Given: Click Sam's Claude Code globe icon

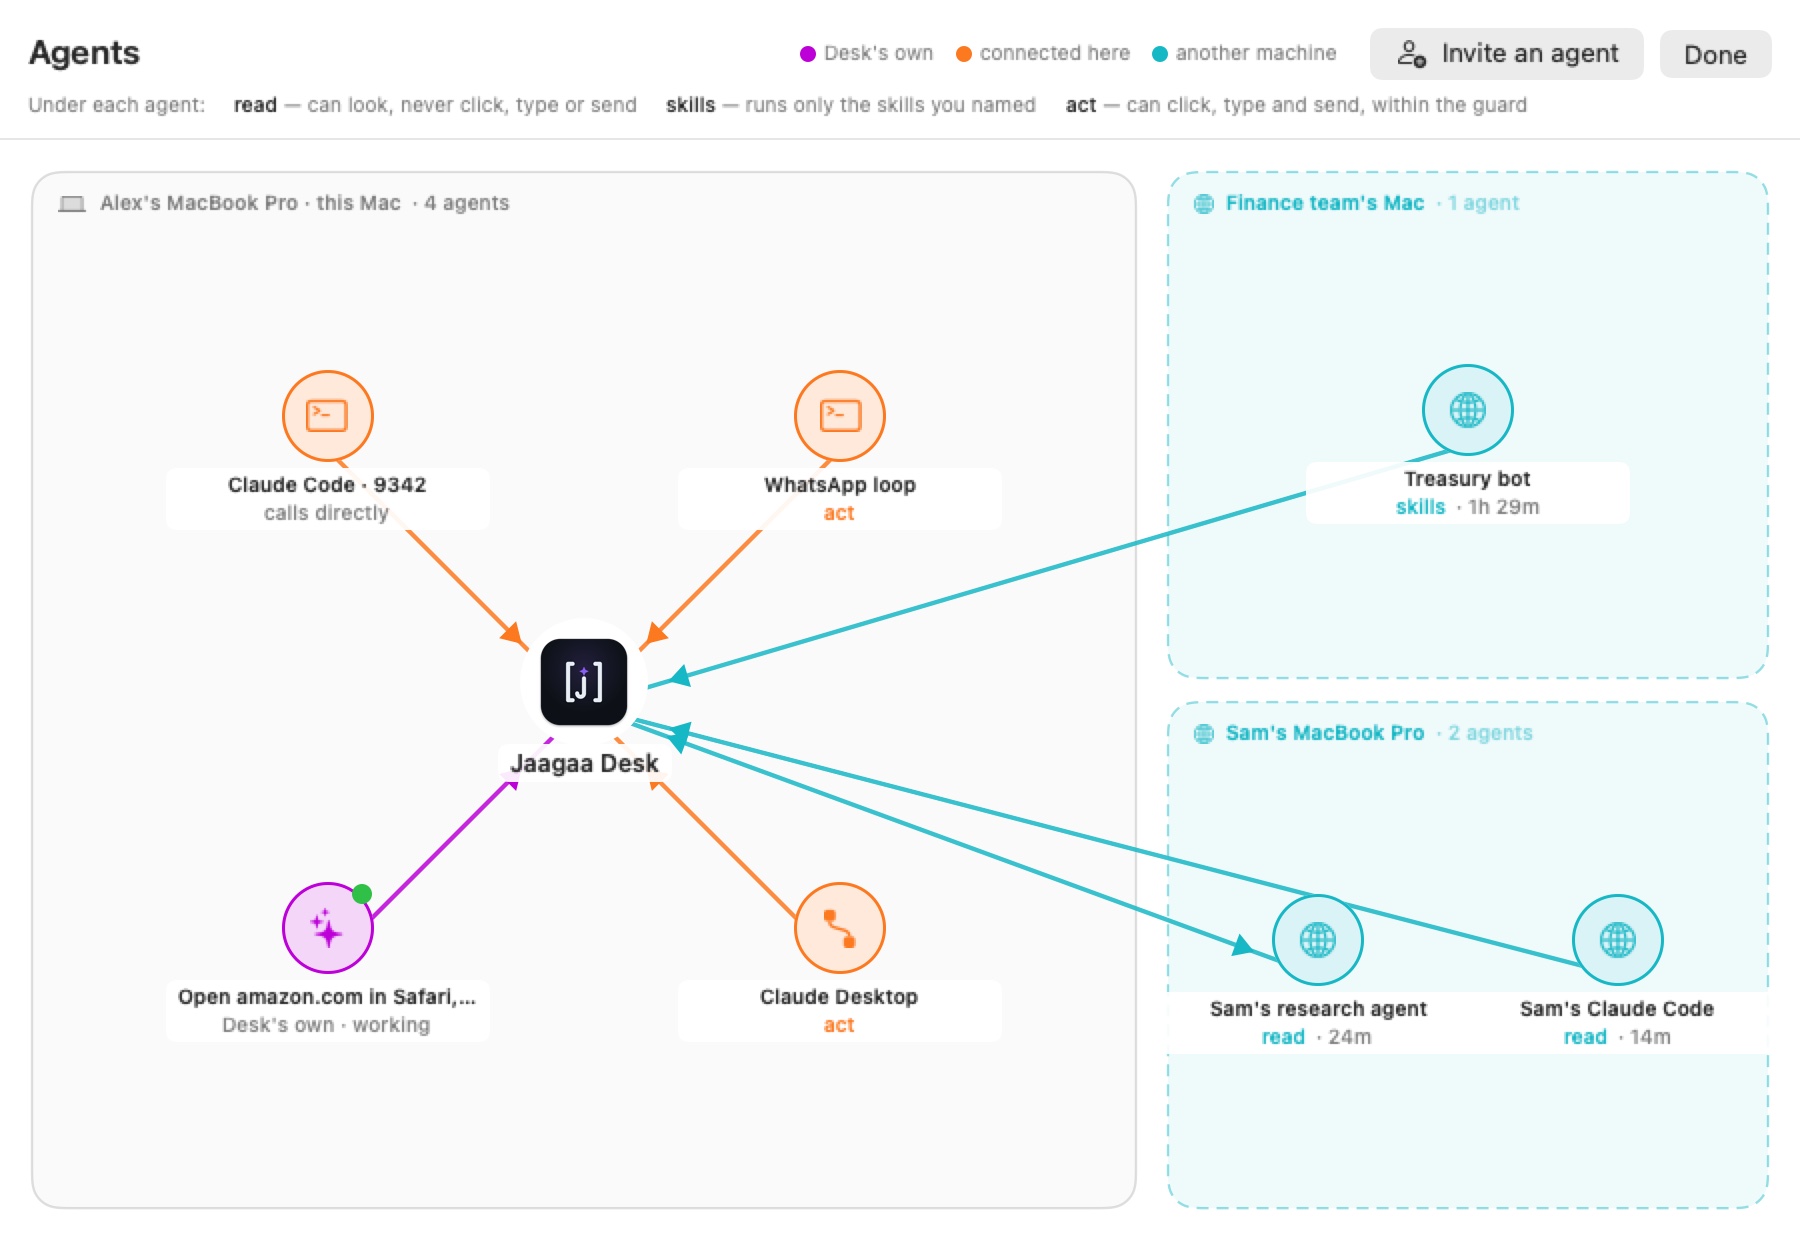Looking at the screenshot, I should tap(1618, 940).
